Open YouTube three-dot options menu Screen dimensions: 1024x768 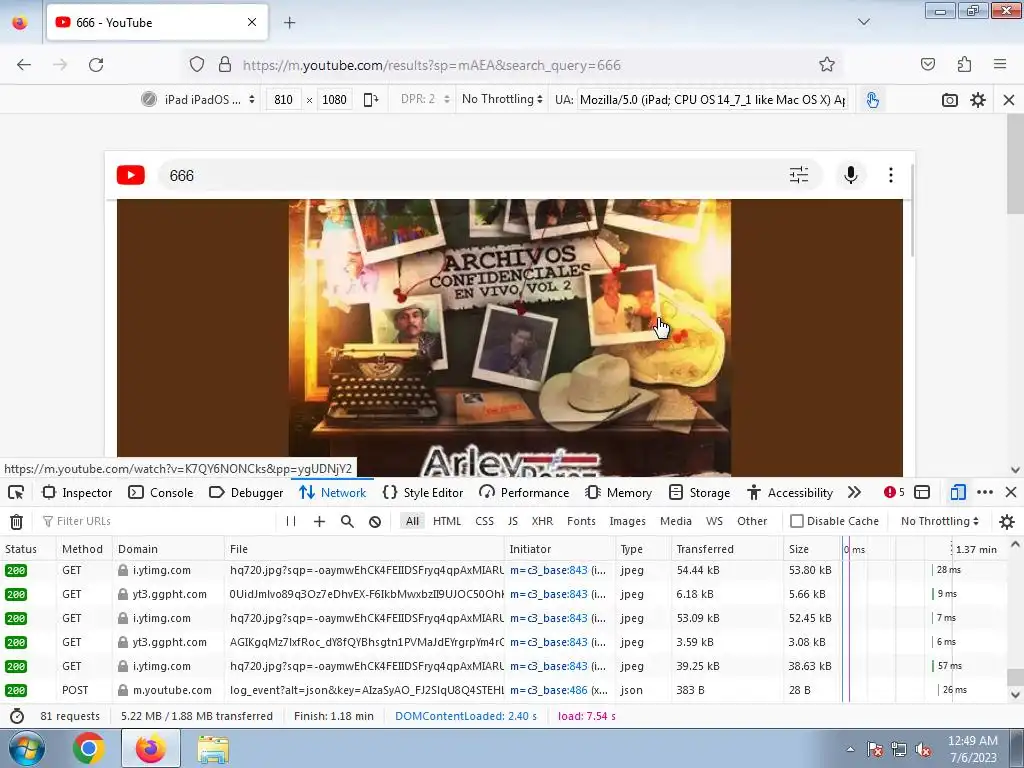(x=891, y=175)
